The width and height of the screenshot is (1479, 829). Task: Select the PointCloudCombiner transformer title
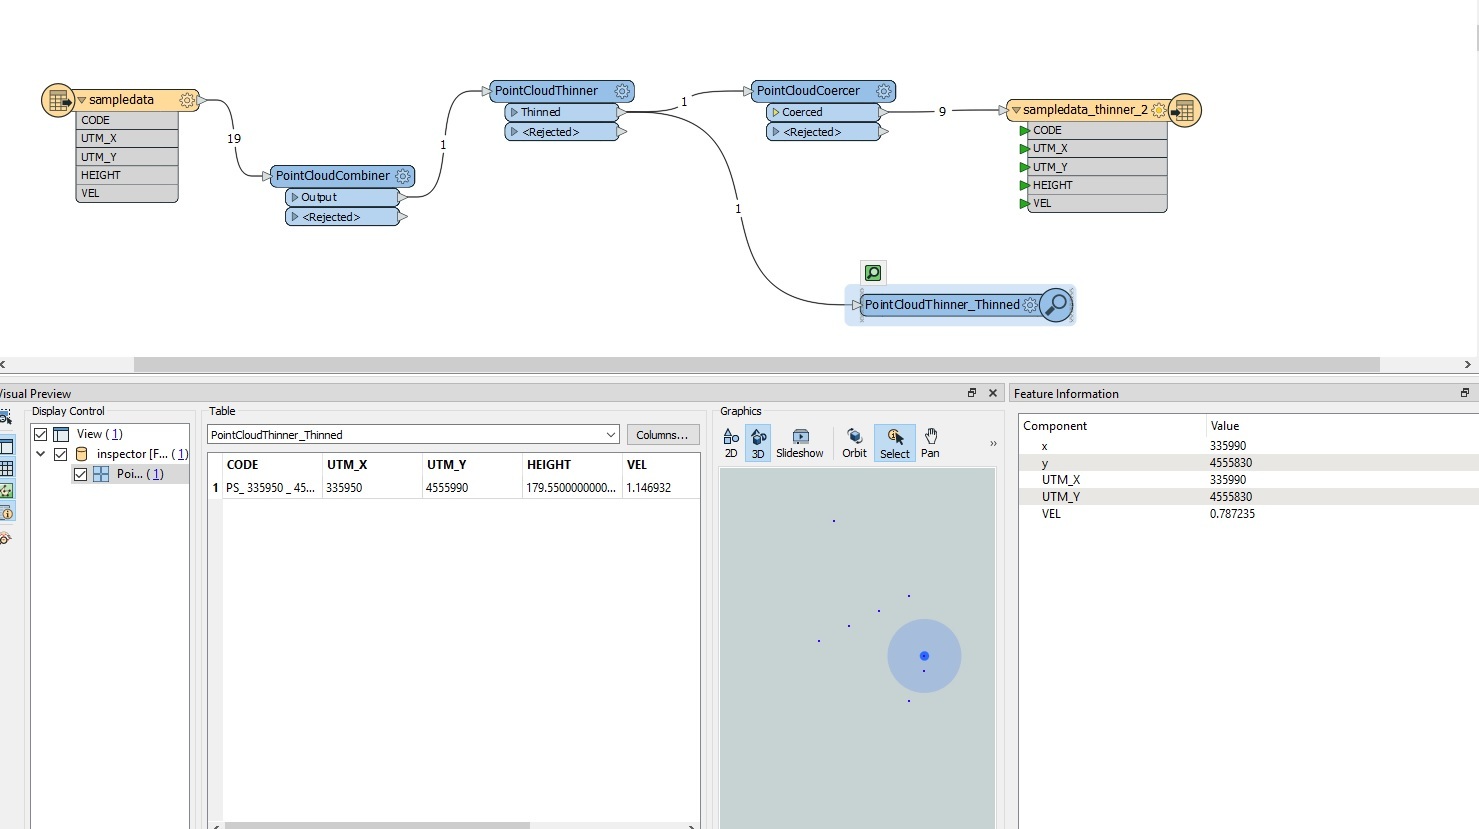coord(333,176)
